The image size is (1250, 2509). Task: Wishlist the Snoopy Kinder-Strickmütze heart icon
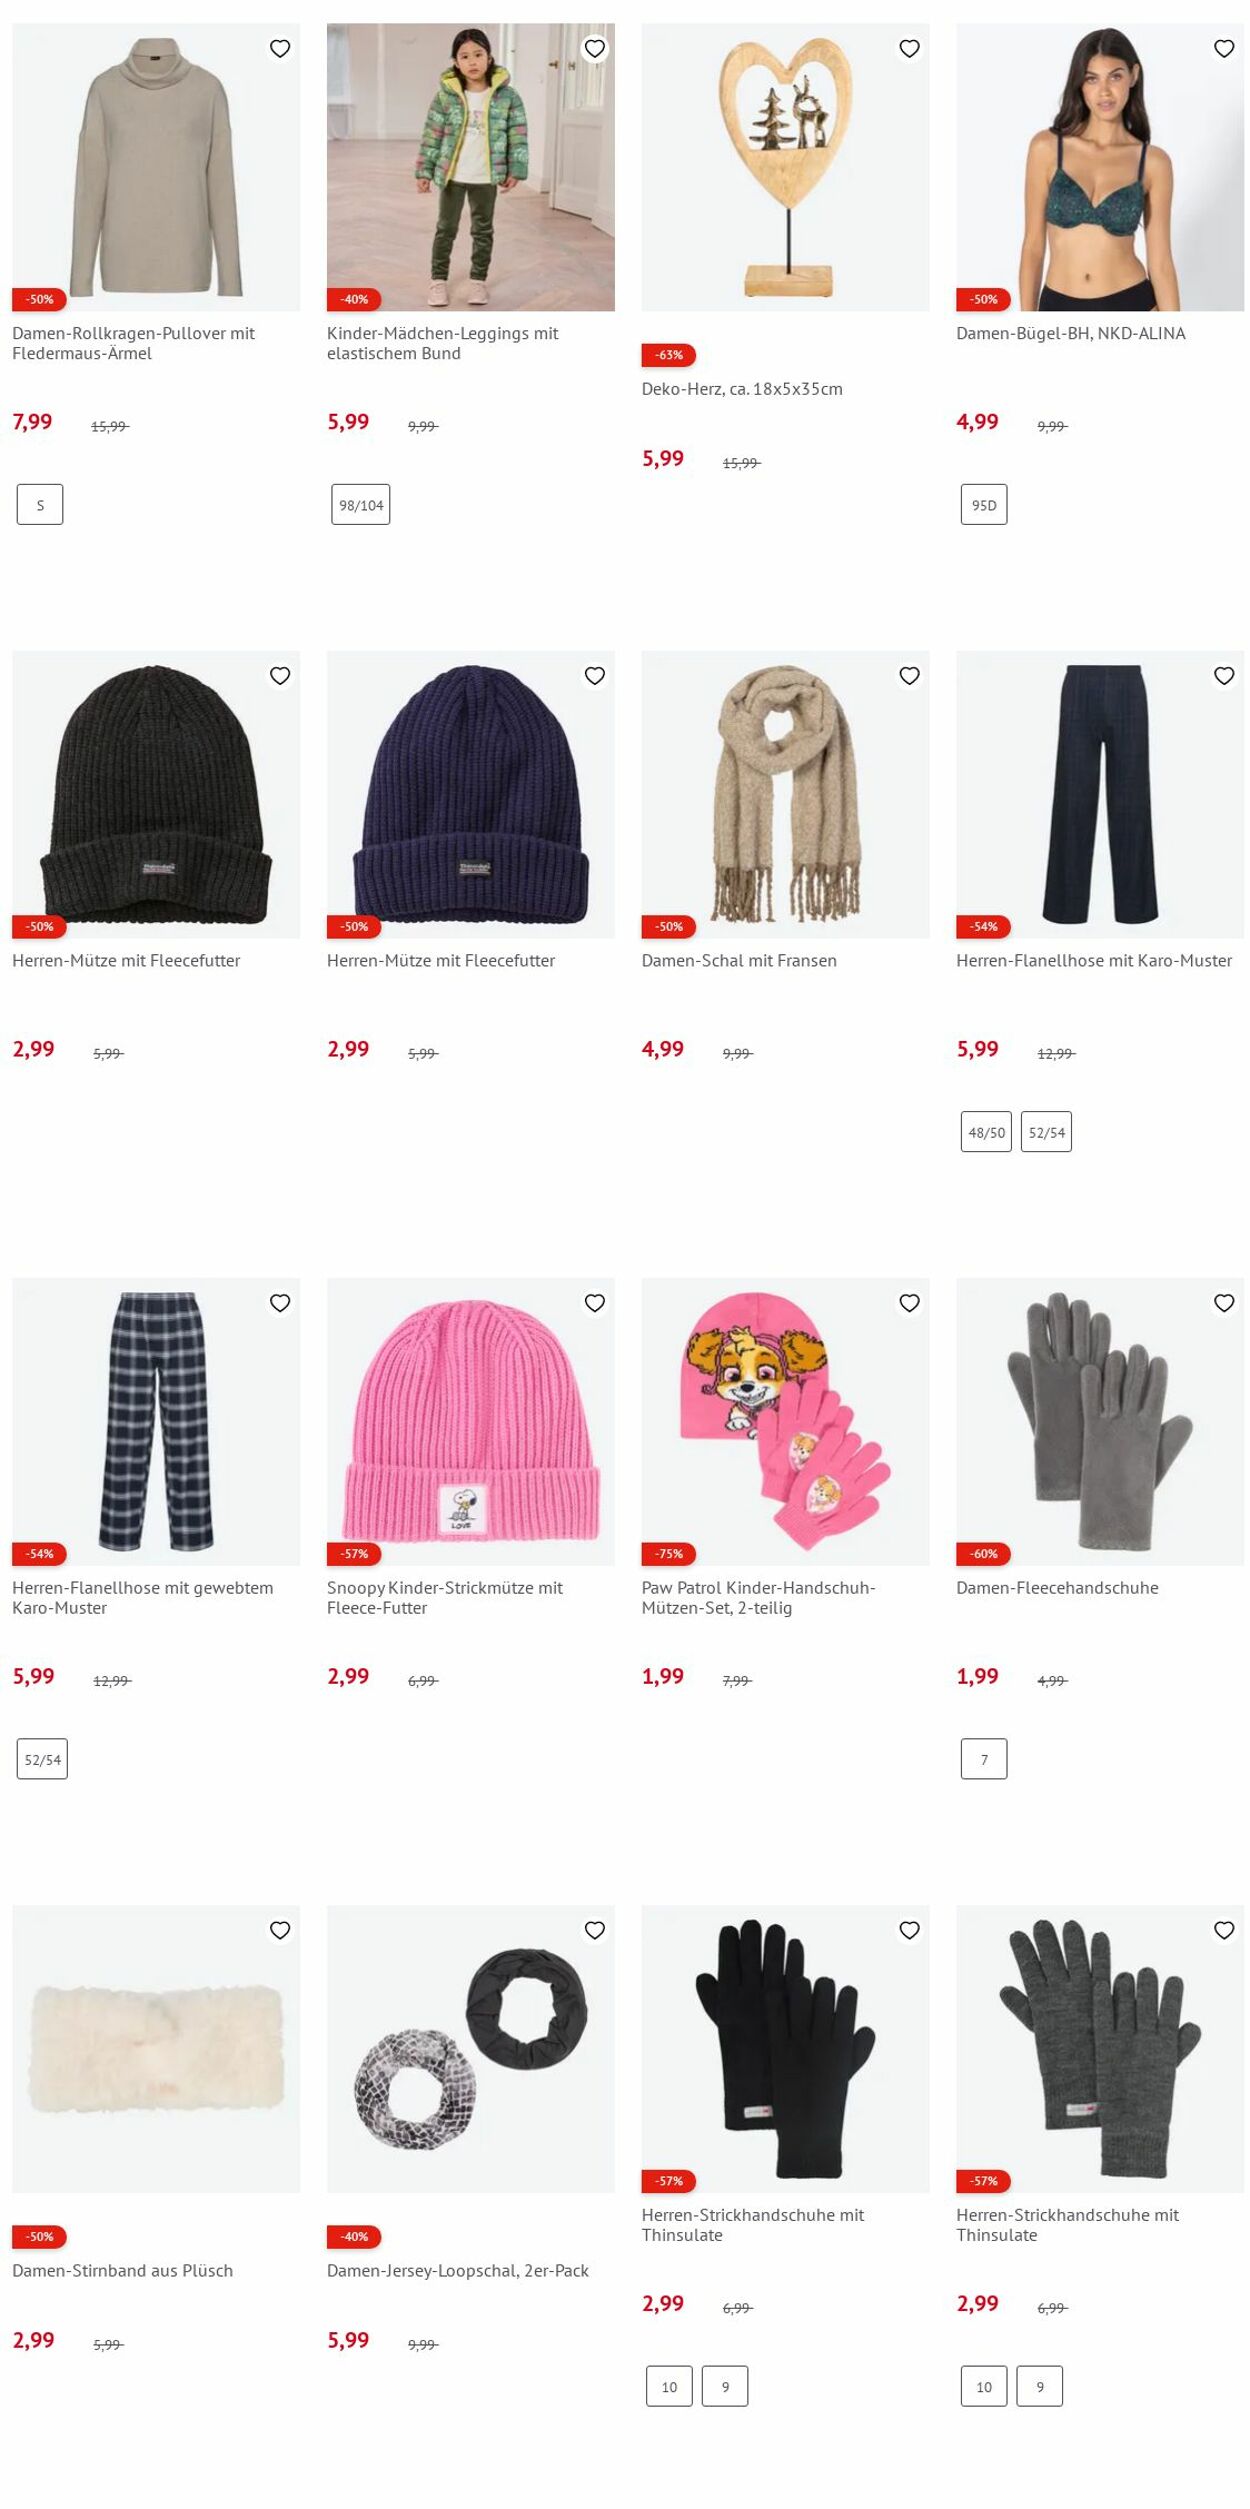tap(595, 1303)
